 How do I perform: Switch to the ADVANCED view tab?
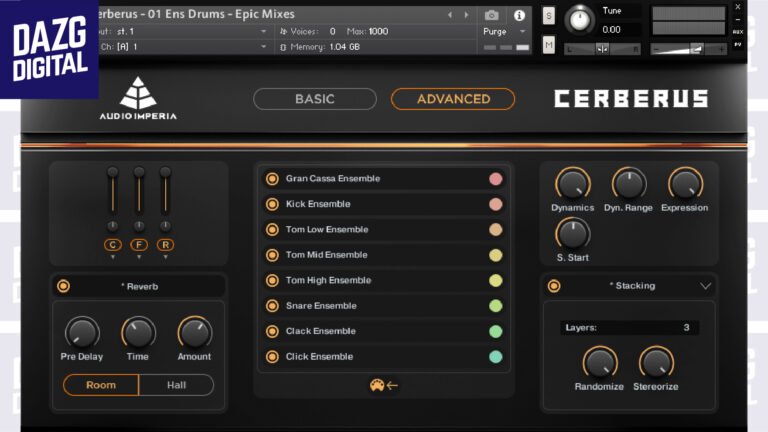coord(453,99)
